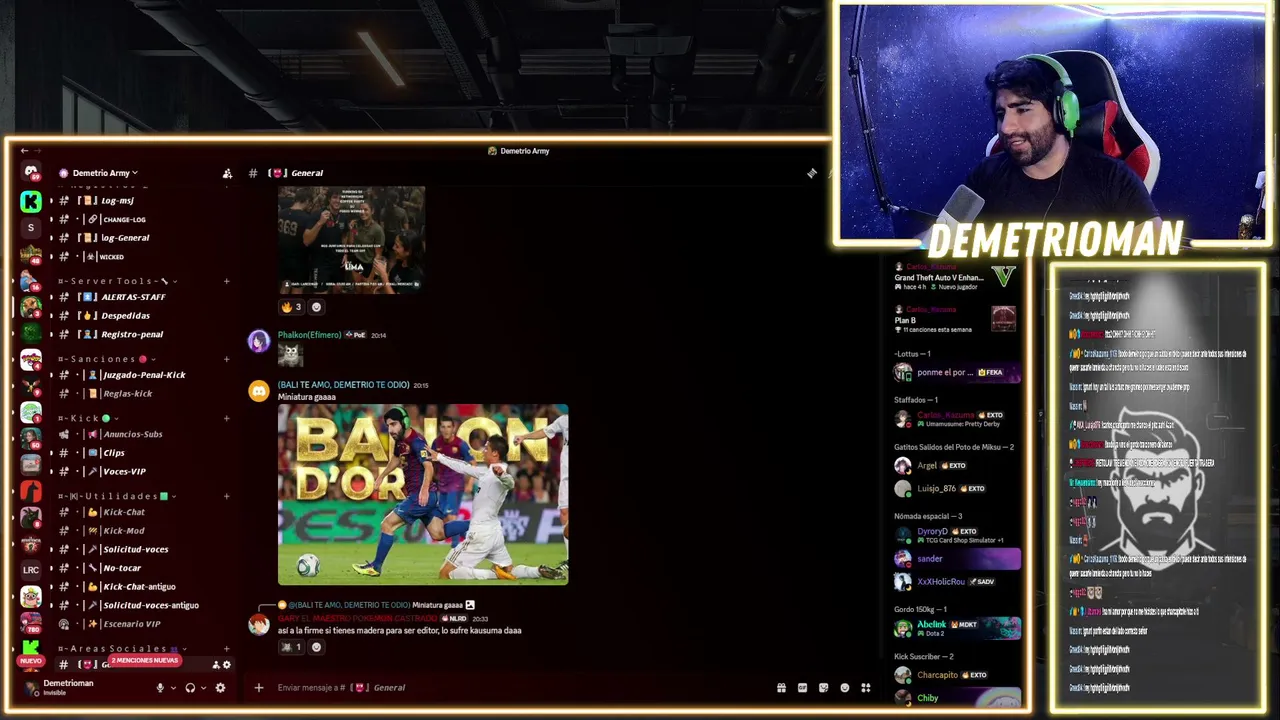Click the invite members icon beside Demetrio Army
Viewport: 1280px width, 720px height.
click(x=227, y=173)
